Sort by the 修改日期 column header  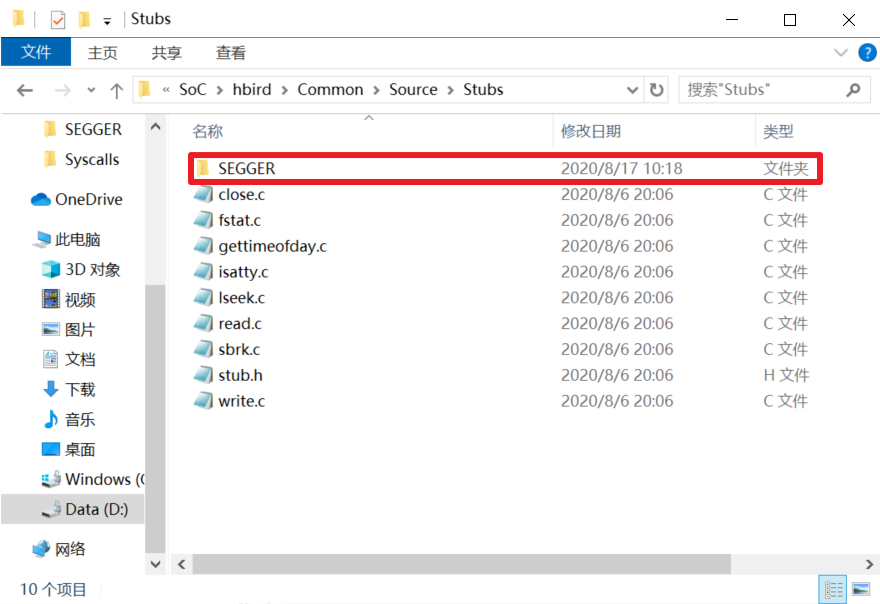pos(591,131)
